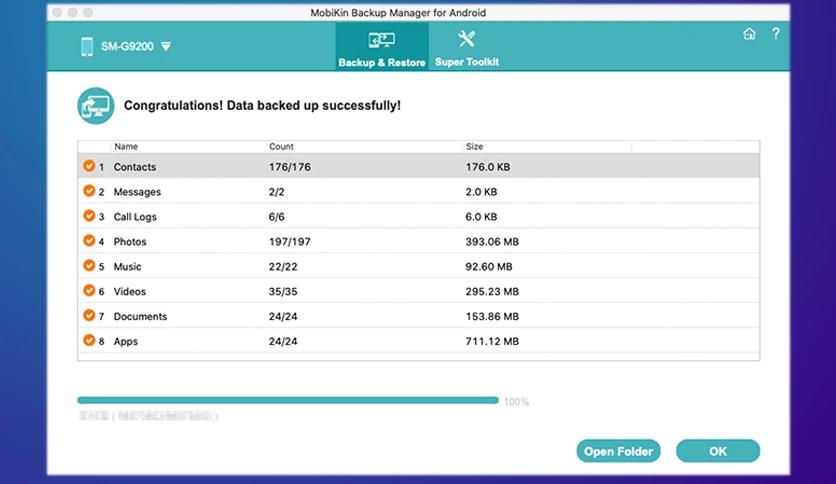
Task: Select the Photos row label
Action: tap(130, 241)
